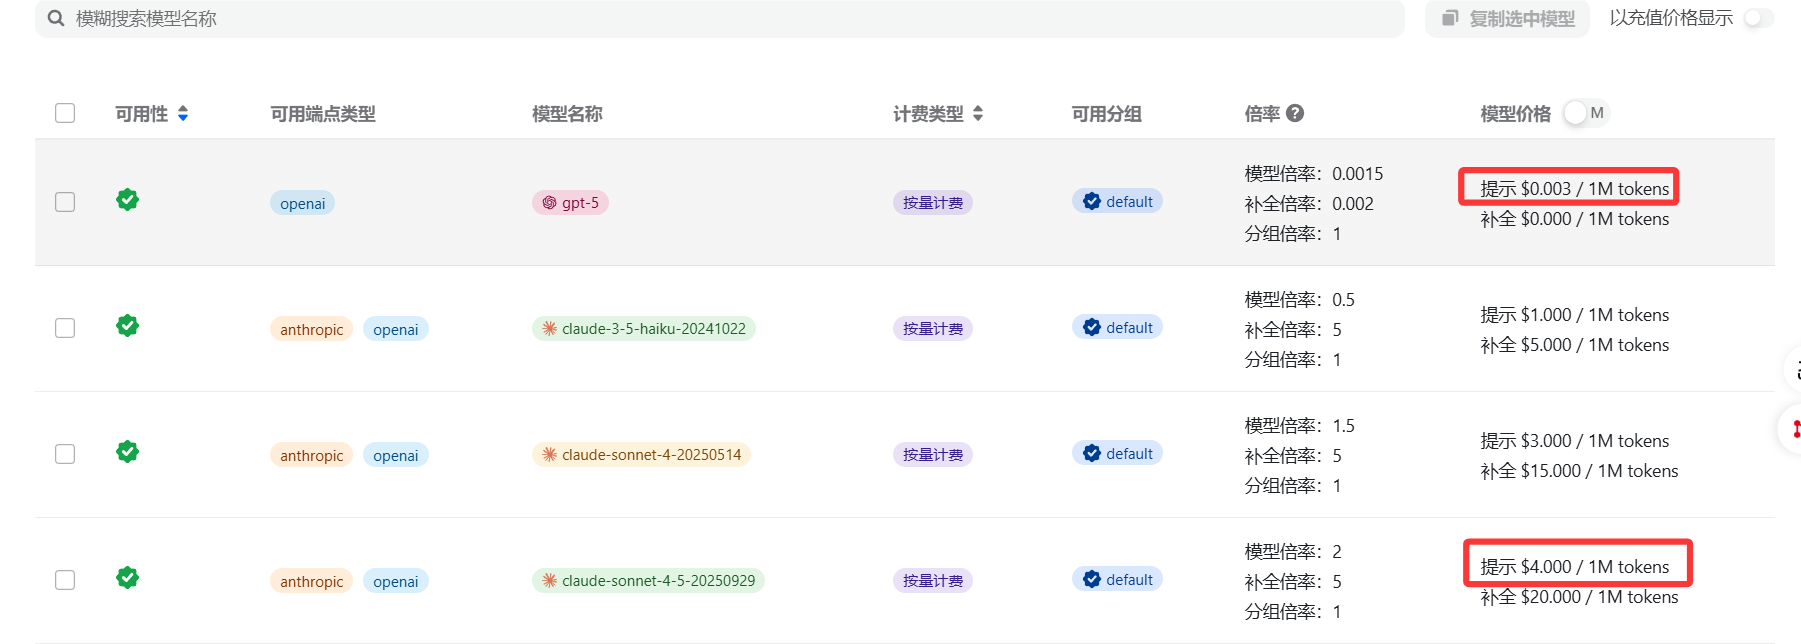Click the 复制选中模型 button
Viewport: 1801px width, 644px height.
coord(1508,18)
